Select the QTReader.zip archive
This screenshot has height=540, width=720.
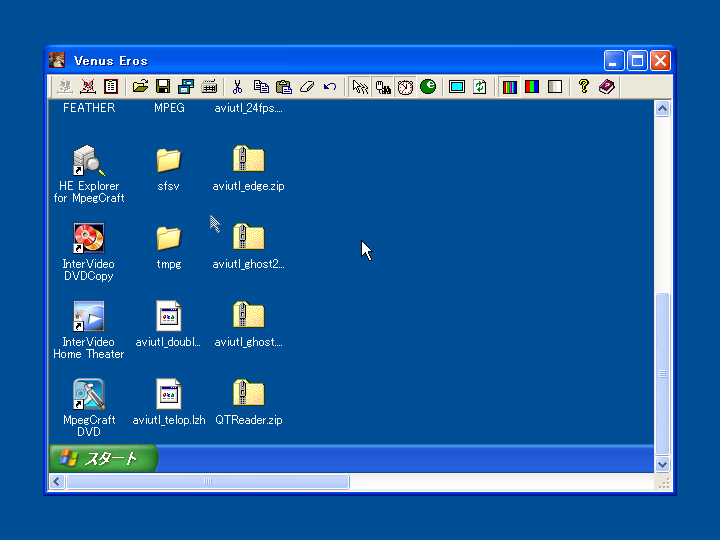point(248,402)
